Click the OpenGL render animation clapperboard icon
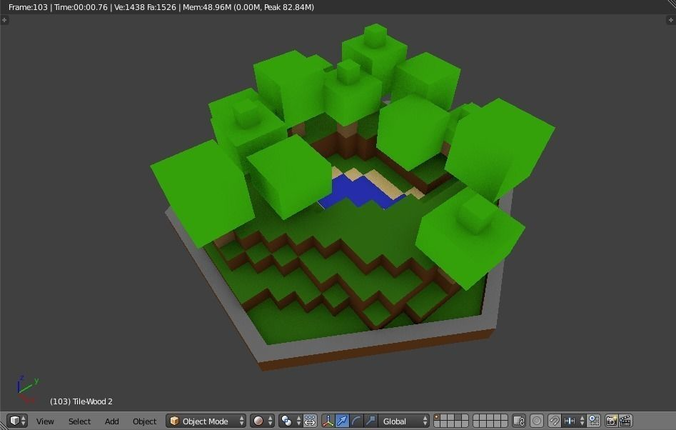Viewport: 676px width, 430px height. [x=625, y=421]
